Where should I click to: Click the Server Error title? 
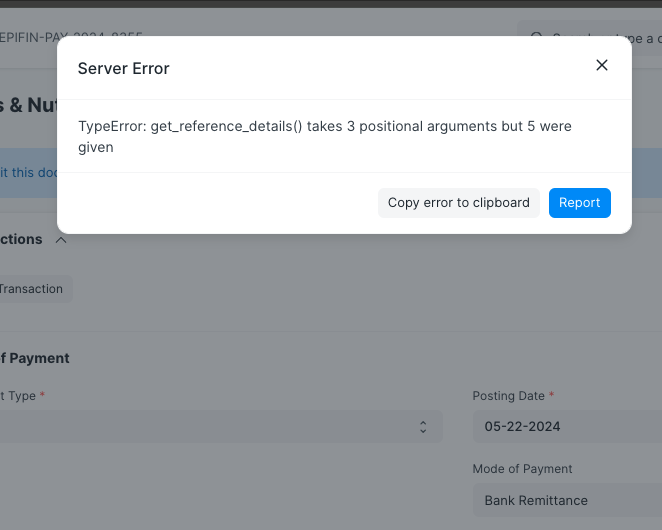click(123, 68)
